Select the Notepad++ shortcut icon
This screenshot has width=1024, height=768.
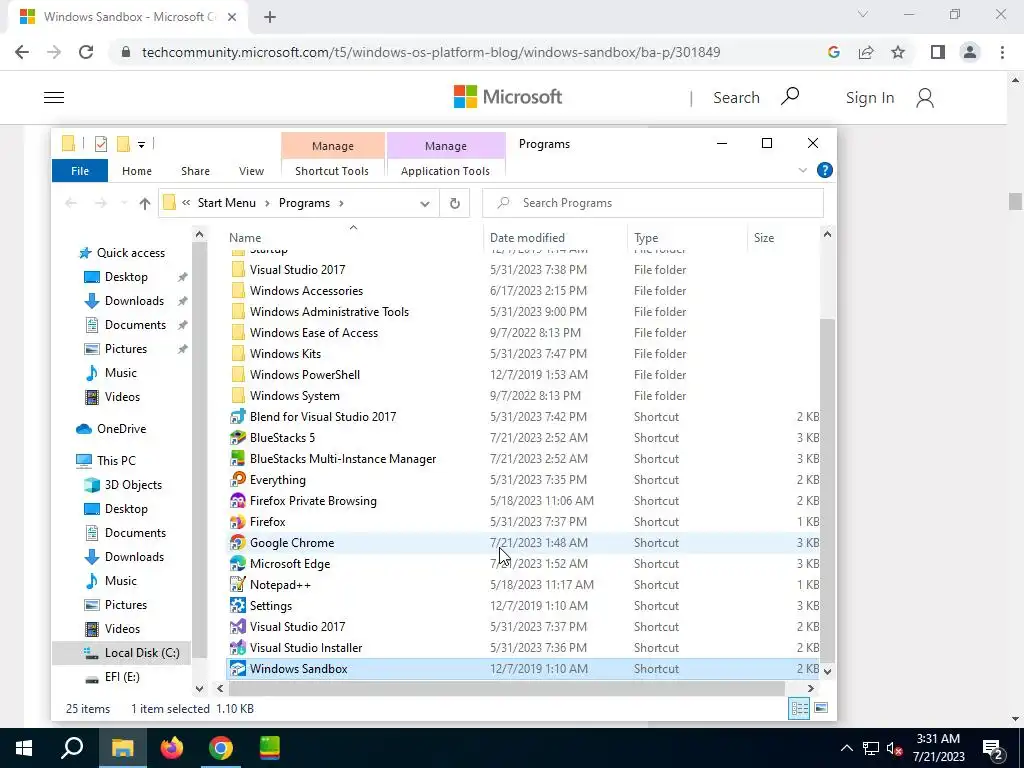coord(238,584)
